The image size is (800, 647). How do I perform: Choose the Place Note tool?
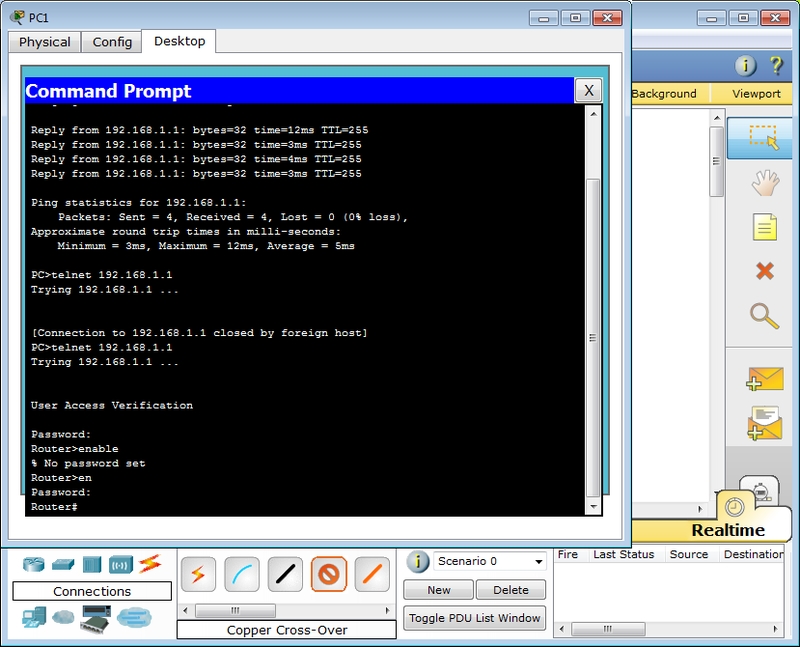(x=764, y=227)
